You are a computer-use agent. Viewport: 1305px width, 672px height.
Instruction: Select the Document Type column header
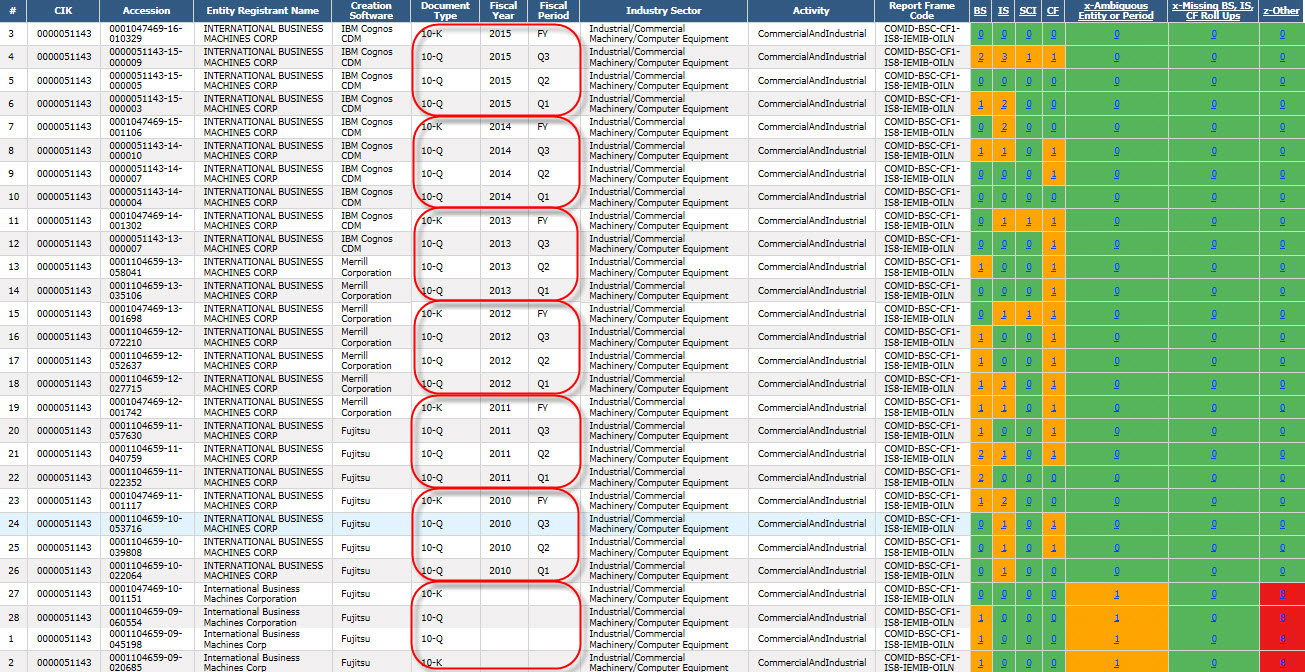point(446,11)
